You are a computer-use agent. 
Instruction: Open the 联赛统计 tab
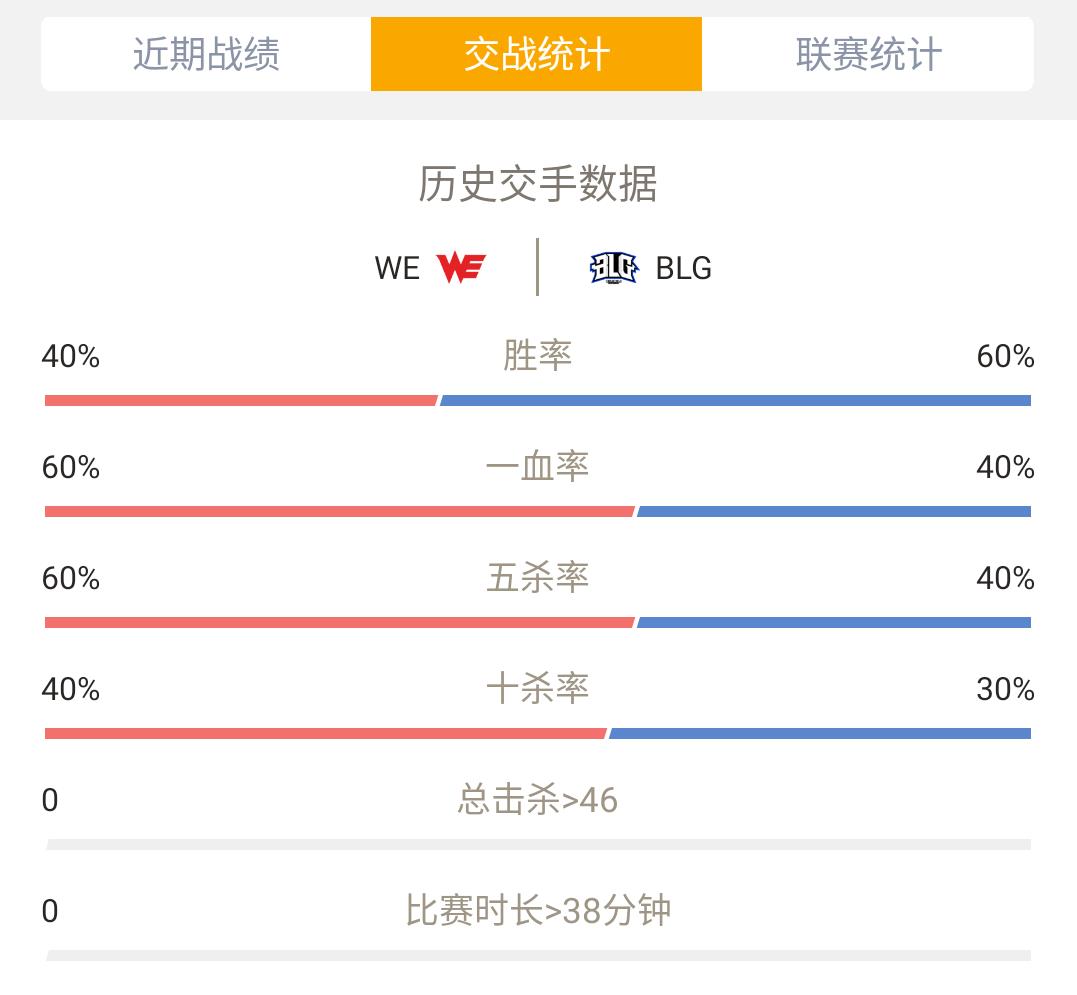coord(868,54)
